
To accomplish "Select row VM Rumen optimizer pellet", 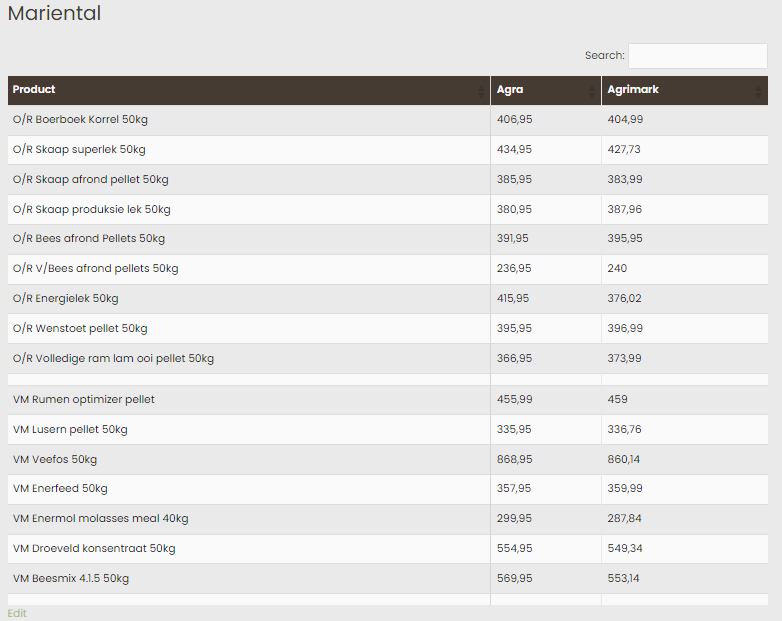I will pos(388,400).
